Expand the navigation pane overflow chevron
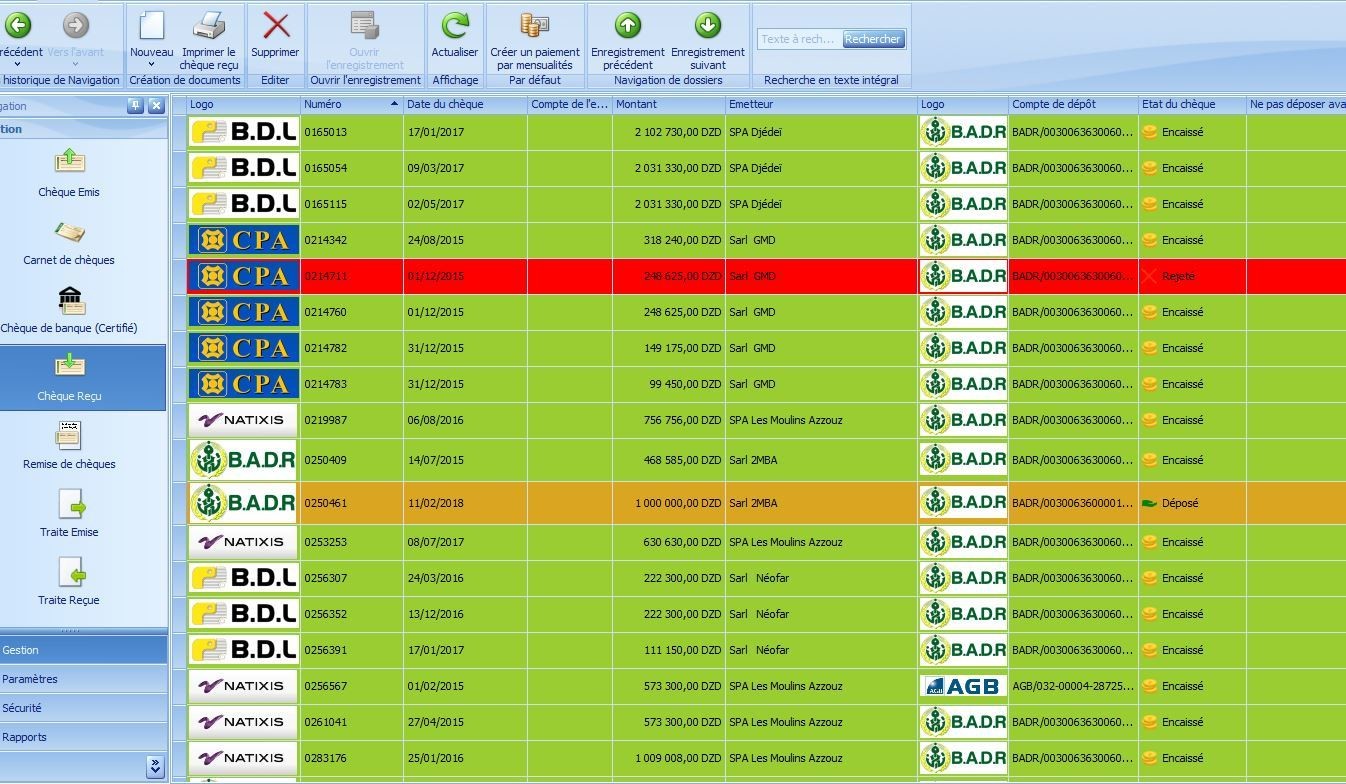 coord(155,767)
